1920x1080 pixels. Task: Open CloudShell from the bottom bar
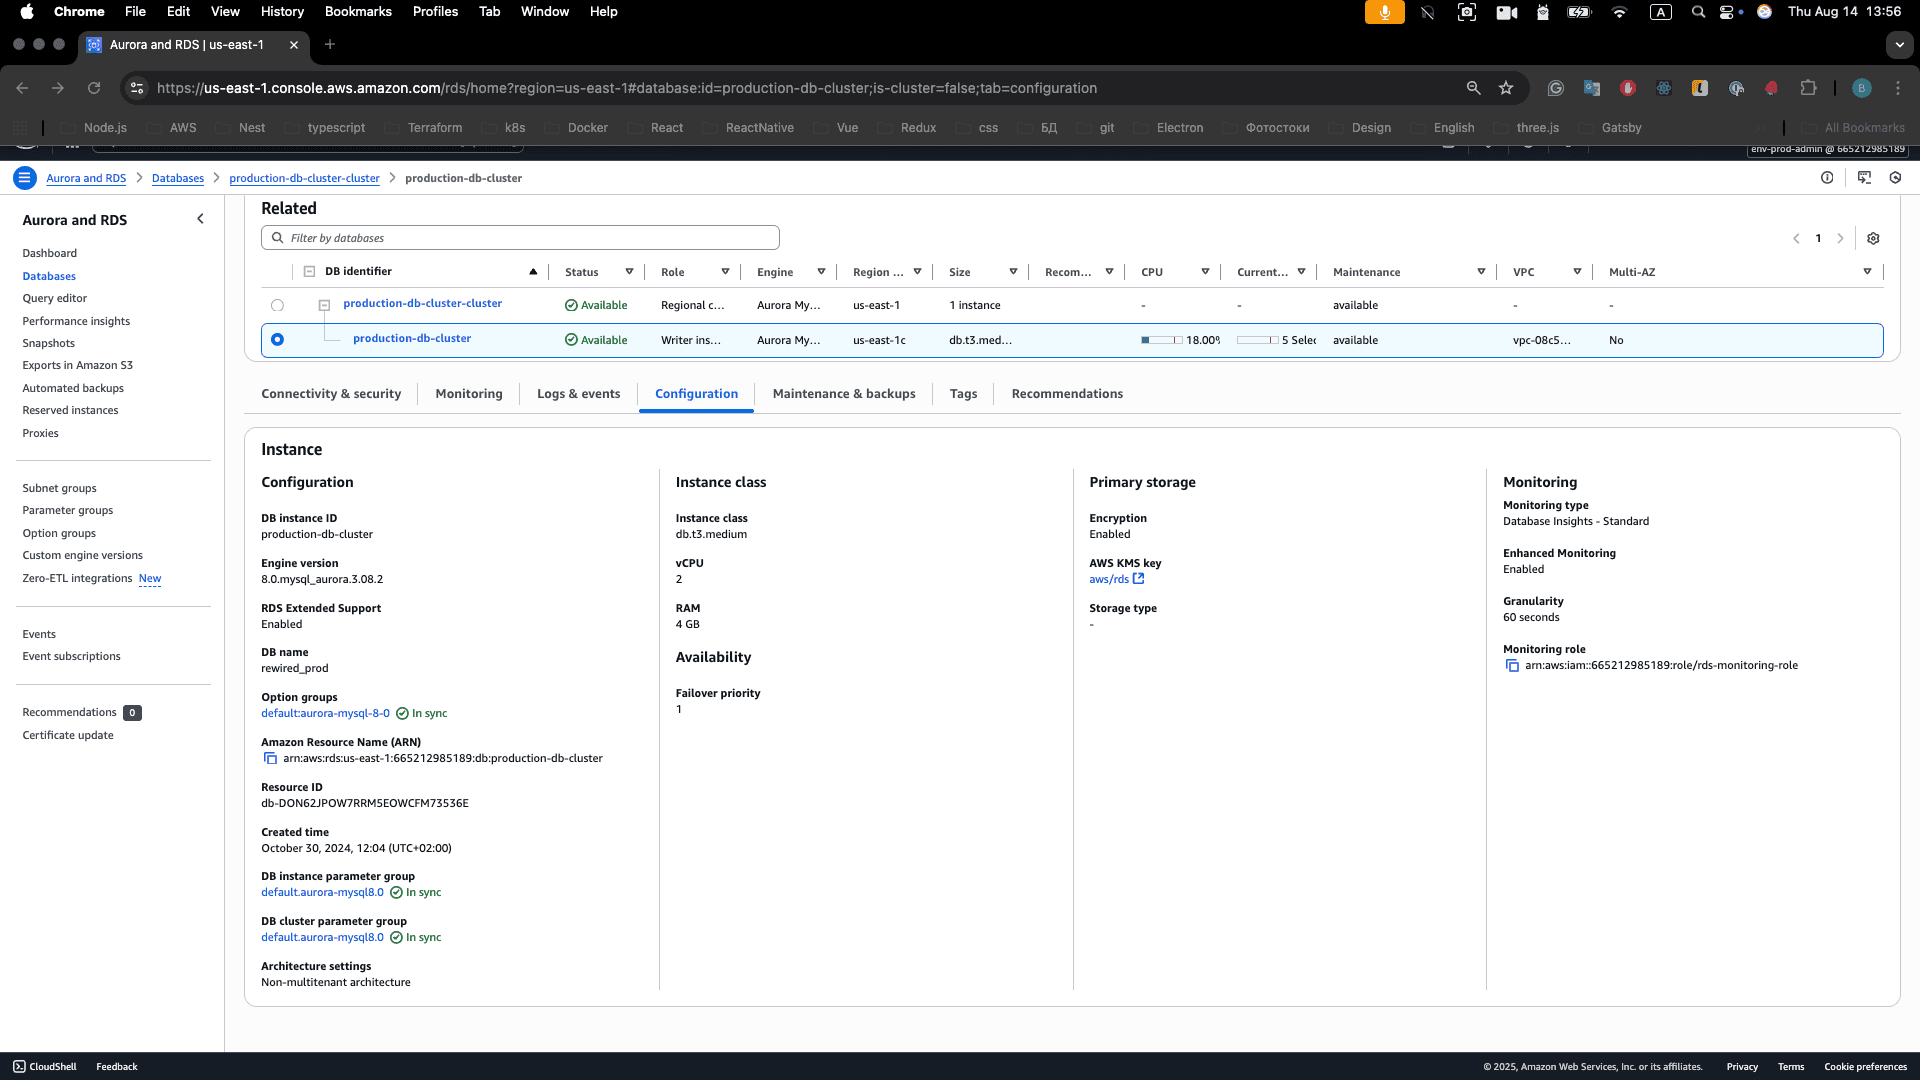pyautogui.click(x=44, y=1066)
